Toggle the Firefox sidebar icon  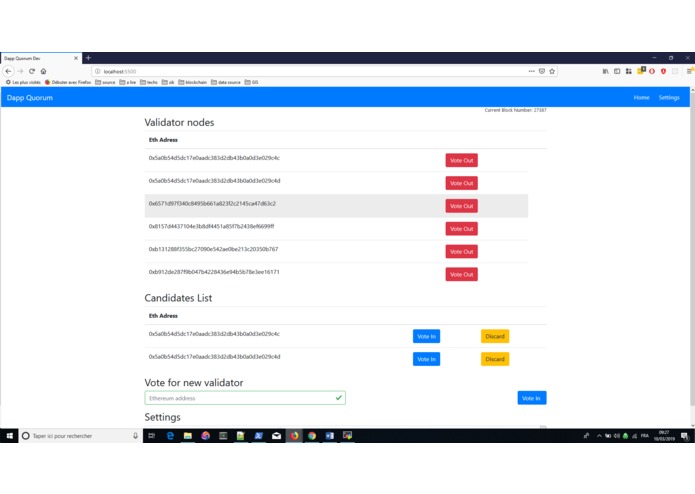coord(617,71)
